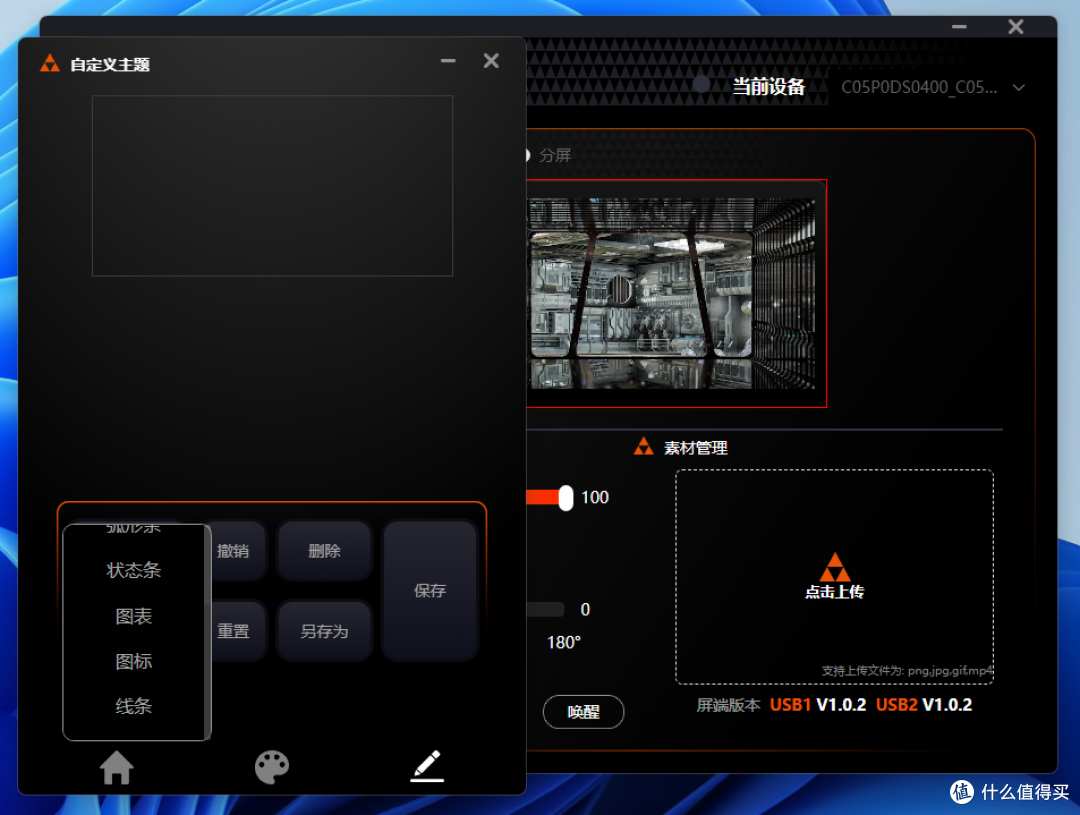Minimize the main background window
Image resolution: width=1080 pixels, height=815 pixels.
(959, 27)
